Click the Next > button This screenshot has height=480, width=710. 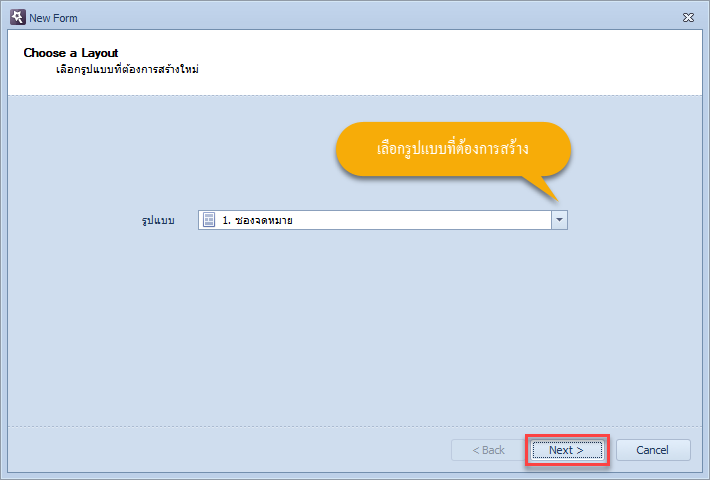(567, 450)
